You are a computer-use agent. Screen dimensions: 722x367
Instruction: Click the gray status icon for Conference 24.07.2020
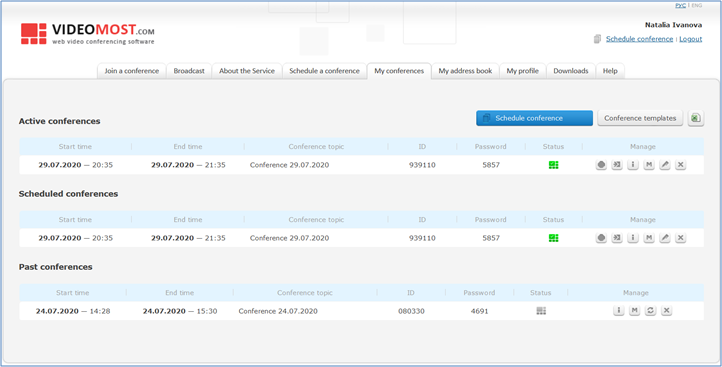click(x=541, y=311)
